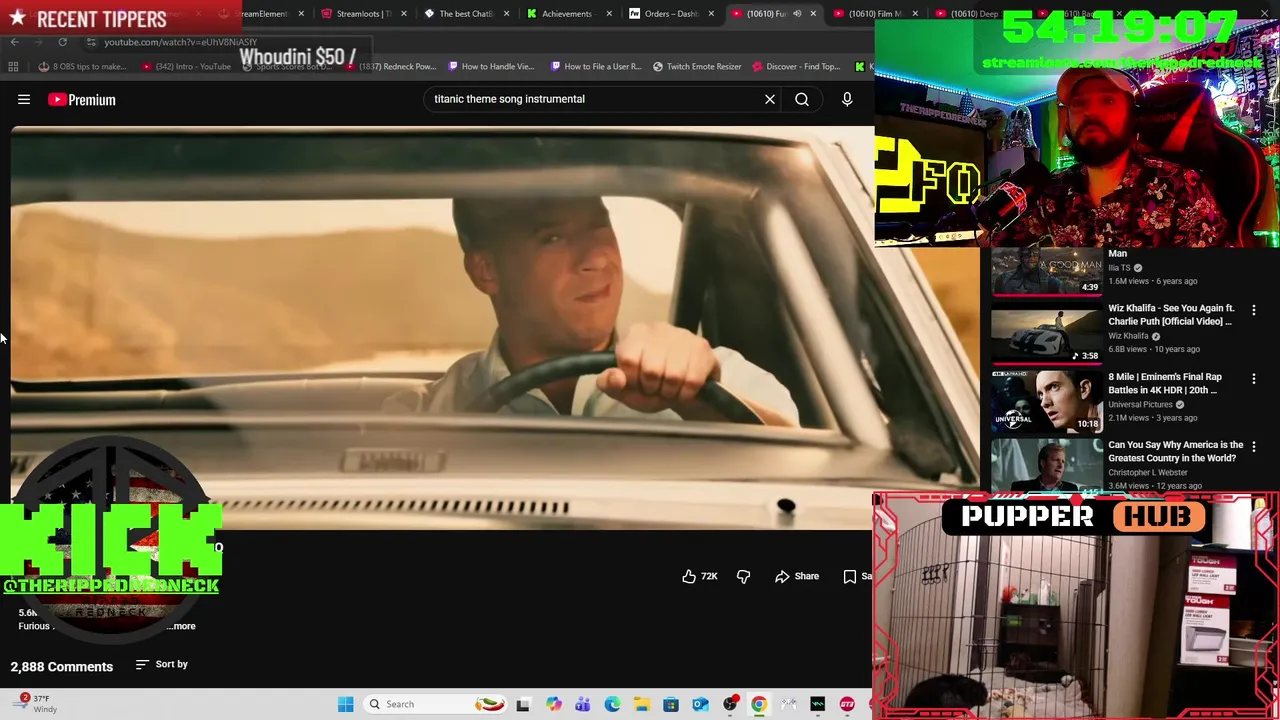Open File Explorer on the taskbar
Image resolution: width=1280 pixels, height=720 pixels.
click(x=641, y=704)
